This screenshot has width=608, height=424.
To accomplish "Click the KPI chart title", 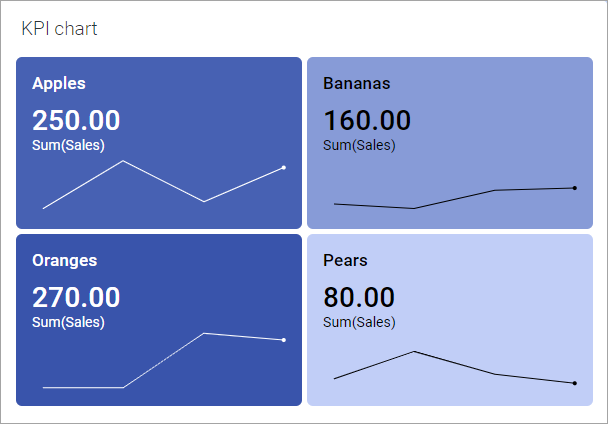I will point(60,29).
